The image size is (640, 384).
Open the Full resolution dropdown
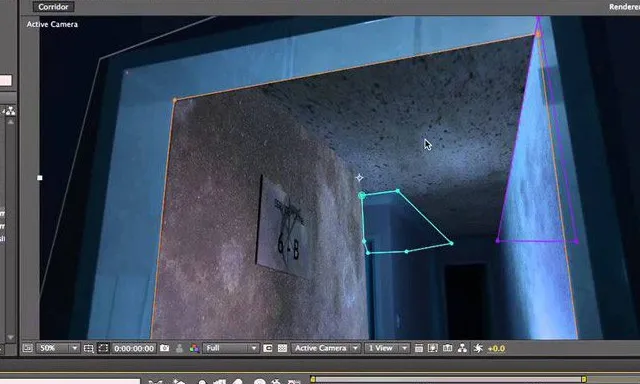[231, 348]
